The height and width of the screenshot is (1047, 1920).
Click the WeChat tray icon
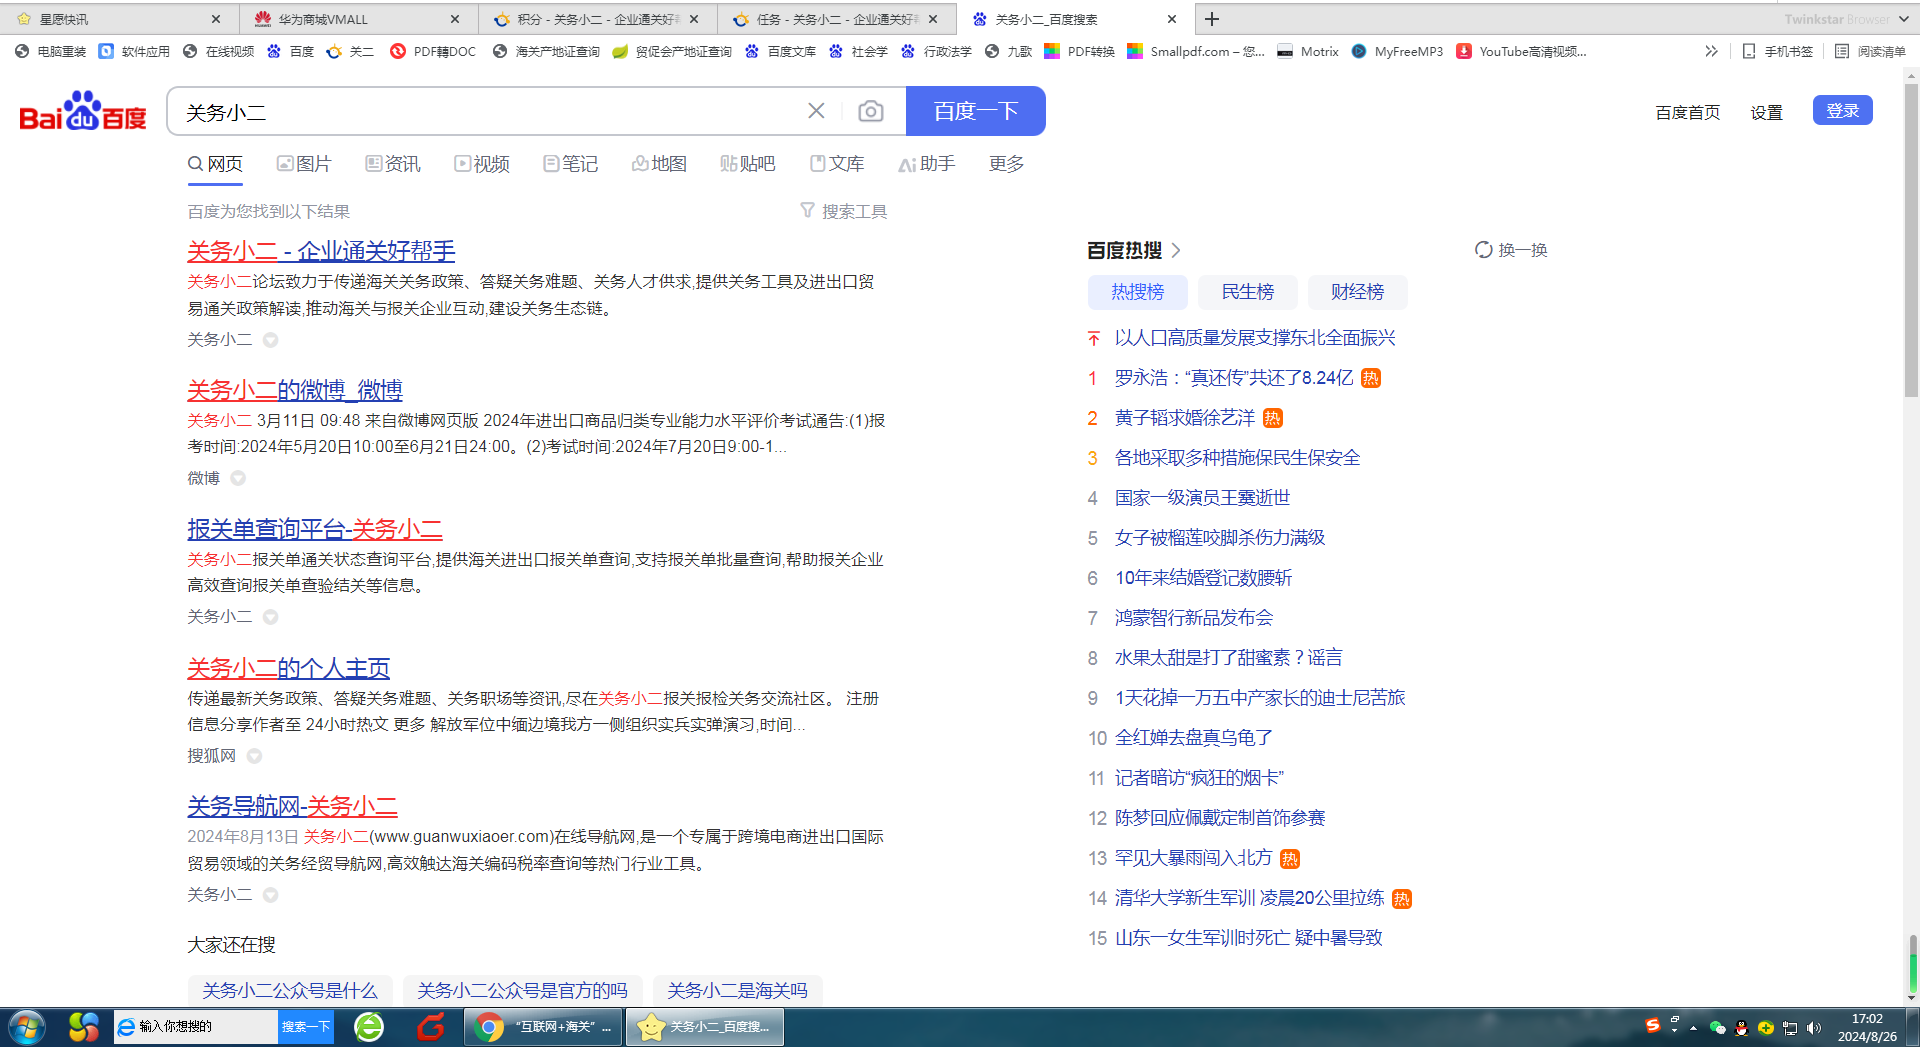click(x=1717, y=1027)
